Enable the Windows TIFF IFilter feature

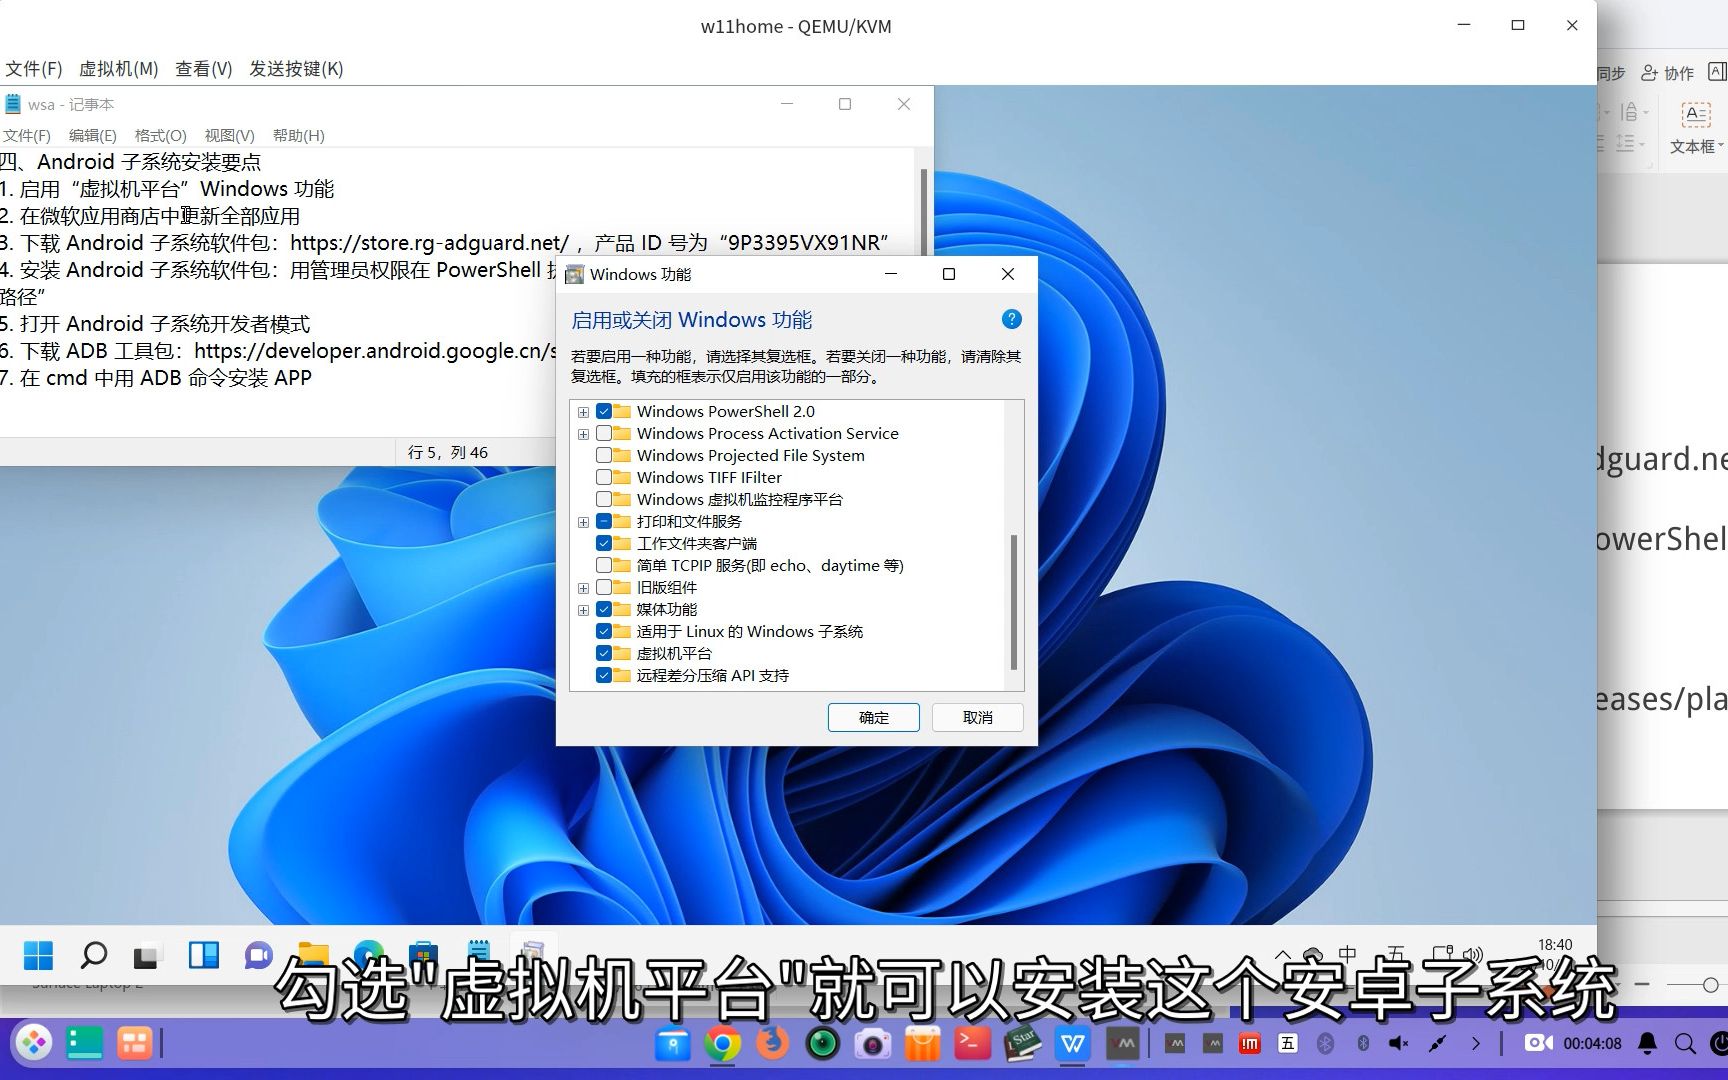pyautogui.click(x=604, y=477)
